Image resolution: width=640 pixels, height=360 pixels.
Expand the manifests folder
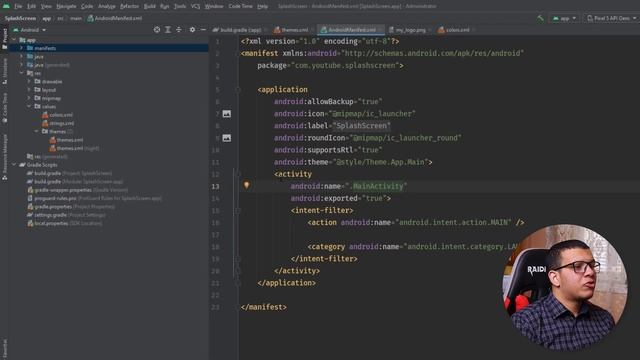coord(21,48)
